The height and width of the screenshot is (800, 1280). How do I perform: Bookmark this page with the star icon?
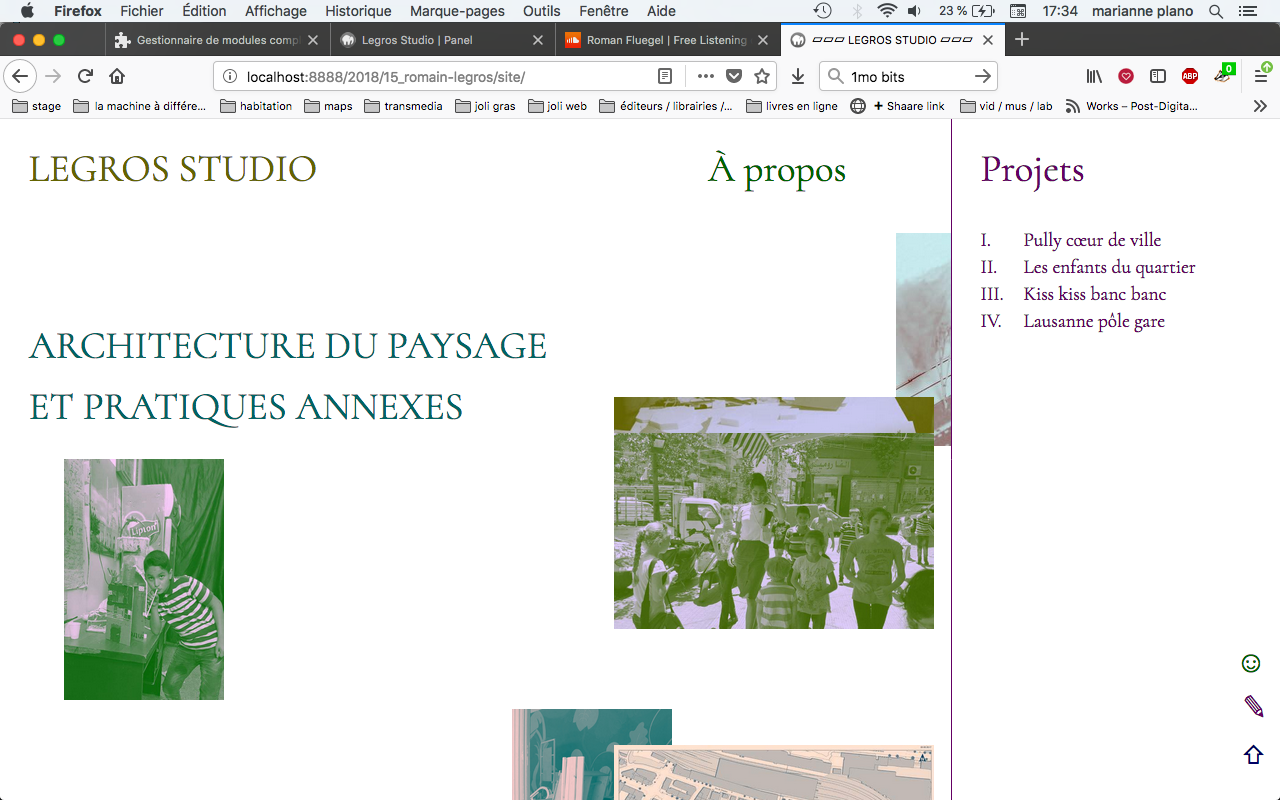tap(762, 77)
